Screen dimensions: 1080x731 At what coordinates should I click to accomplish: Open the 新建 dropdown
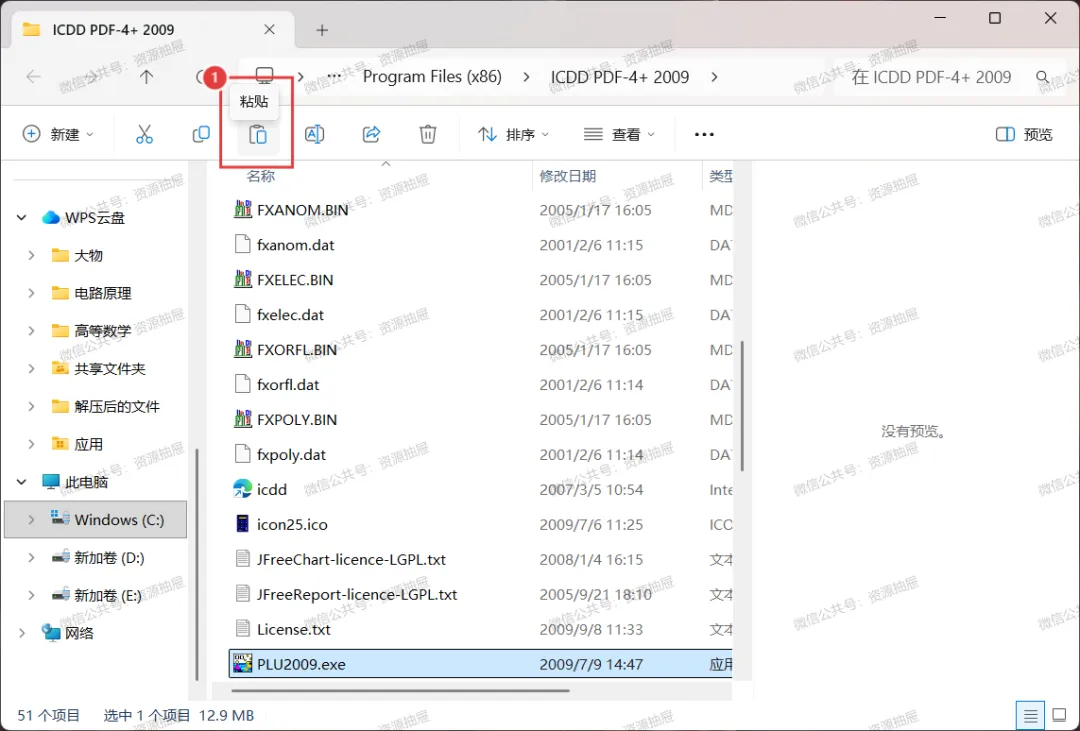58,134
